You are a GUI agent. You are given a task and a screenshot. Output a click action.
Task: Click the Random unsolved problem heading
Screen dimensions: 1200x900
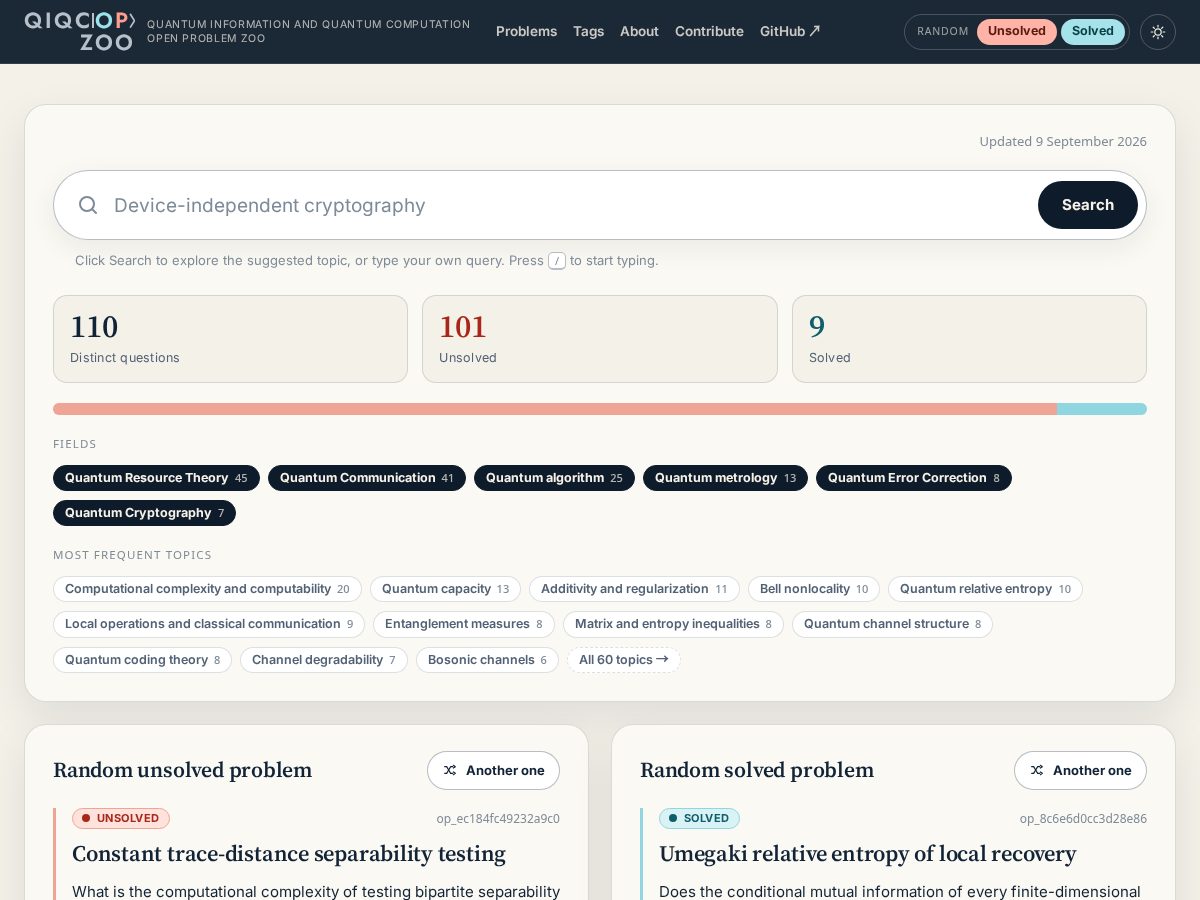click(182, 770)
